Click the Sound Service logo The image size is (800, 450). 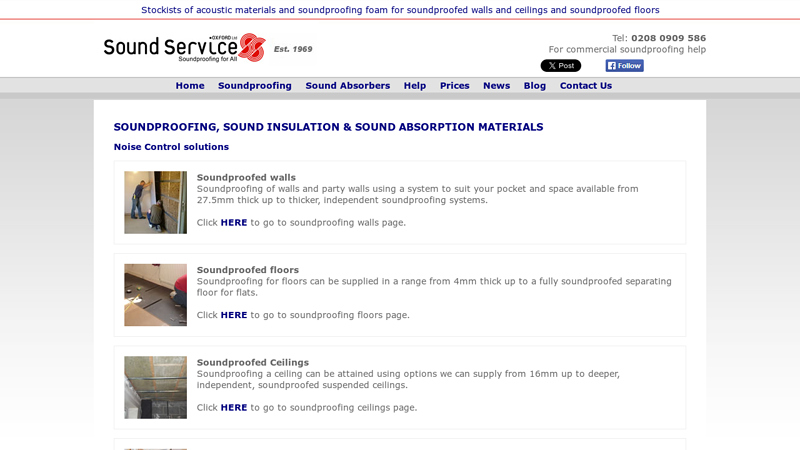[185, 48]
